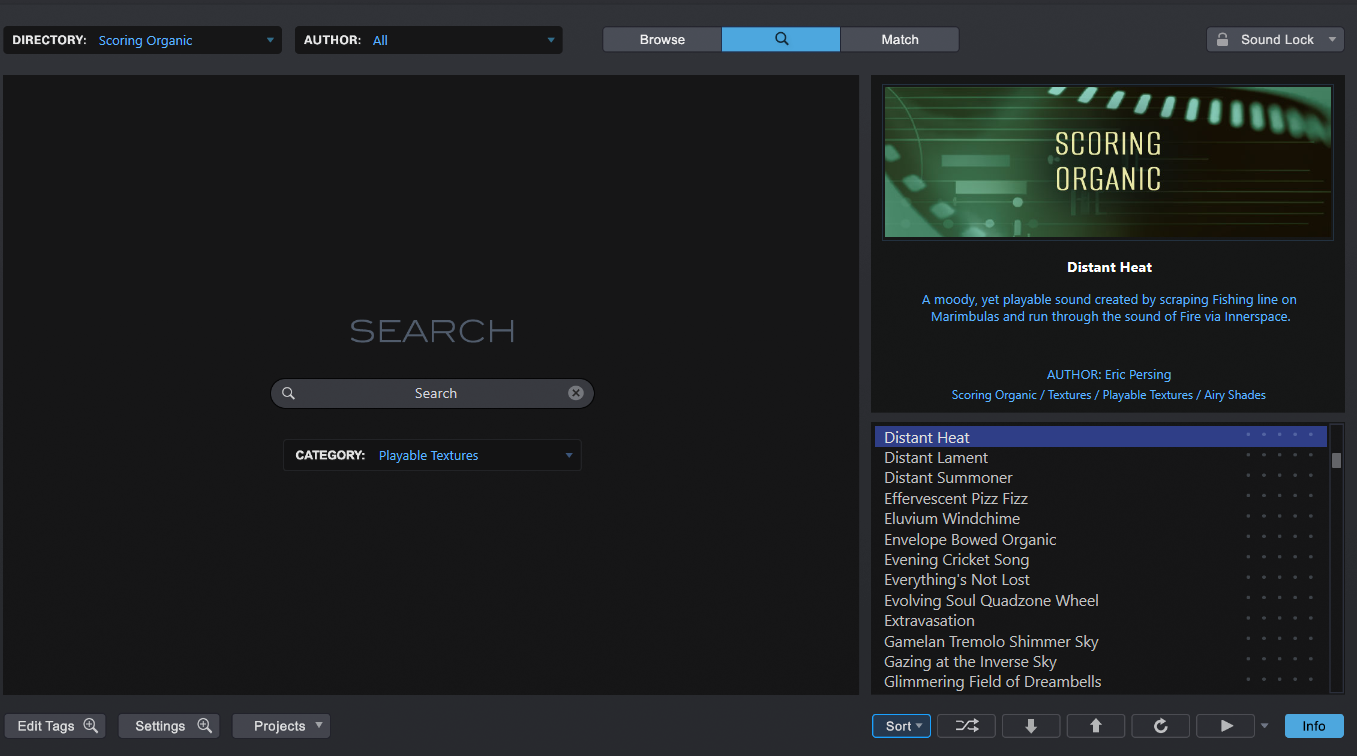Switch to the Browse tab

pyautogui.click(x=662, y=39)
